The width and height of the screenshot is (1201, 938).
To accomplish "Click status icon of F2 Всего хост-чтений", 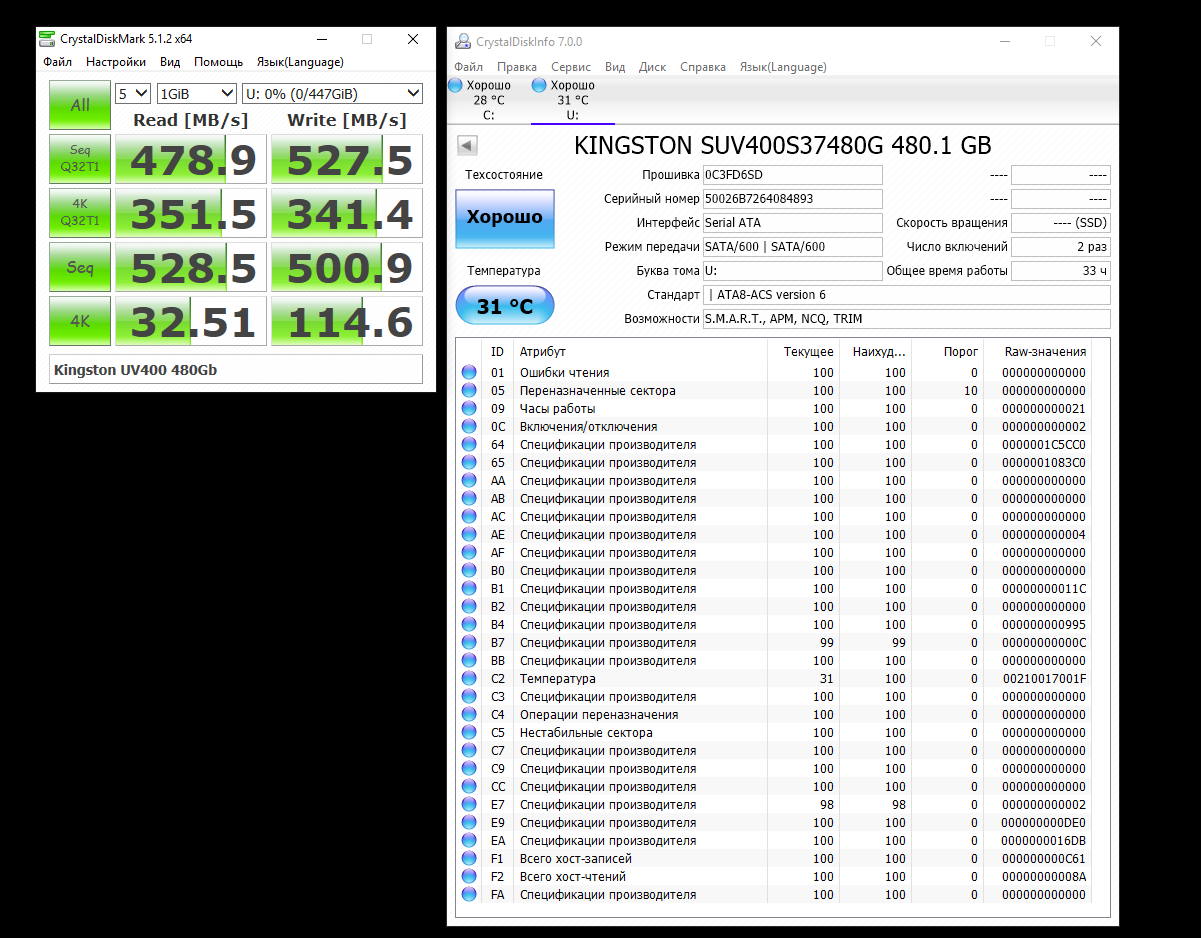I will (x=469, y=877).
